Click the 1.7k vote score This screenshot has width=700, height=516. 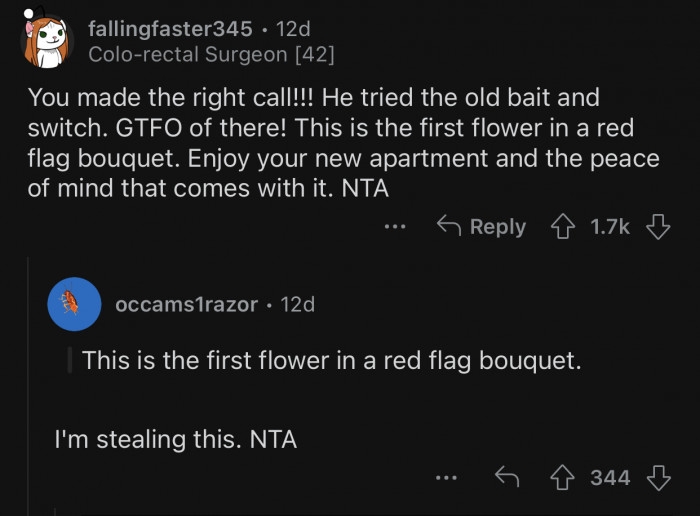click(610, 227)
